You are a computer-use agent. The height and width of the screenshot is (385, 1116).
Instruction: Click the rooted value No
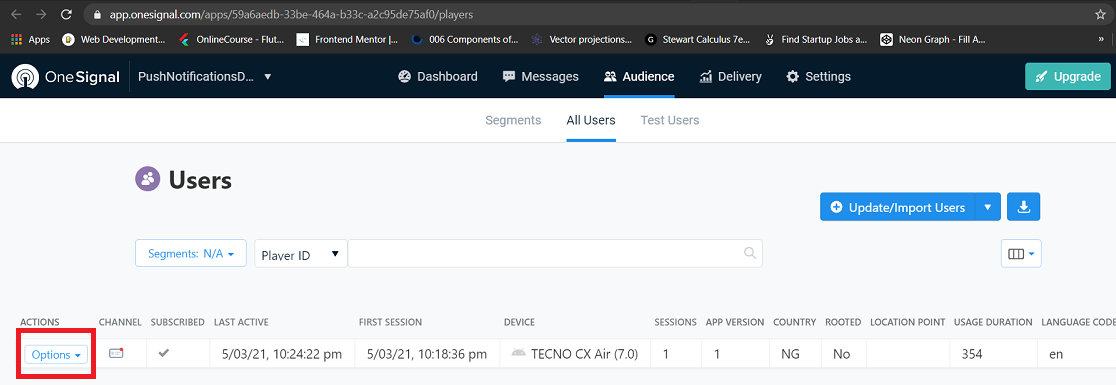(841, 354)
